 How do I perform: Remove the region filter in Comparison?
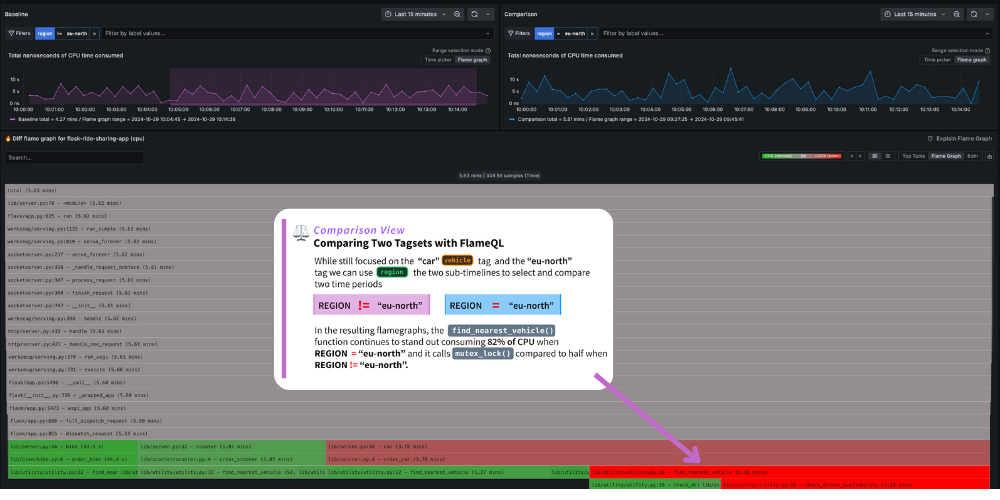point(593,33)
